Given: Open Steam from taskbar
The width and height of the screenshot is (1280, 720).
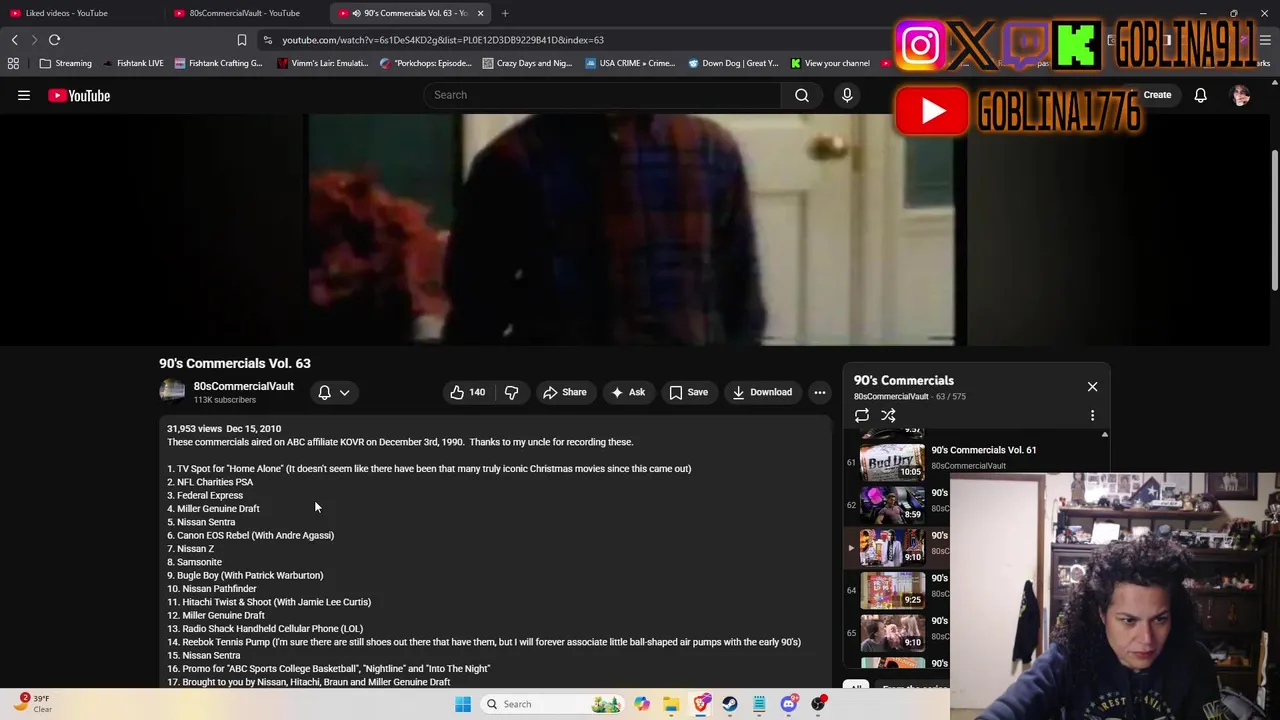Looking at the screenshot, I should [x=730, y=704].
